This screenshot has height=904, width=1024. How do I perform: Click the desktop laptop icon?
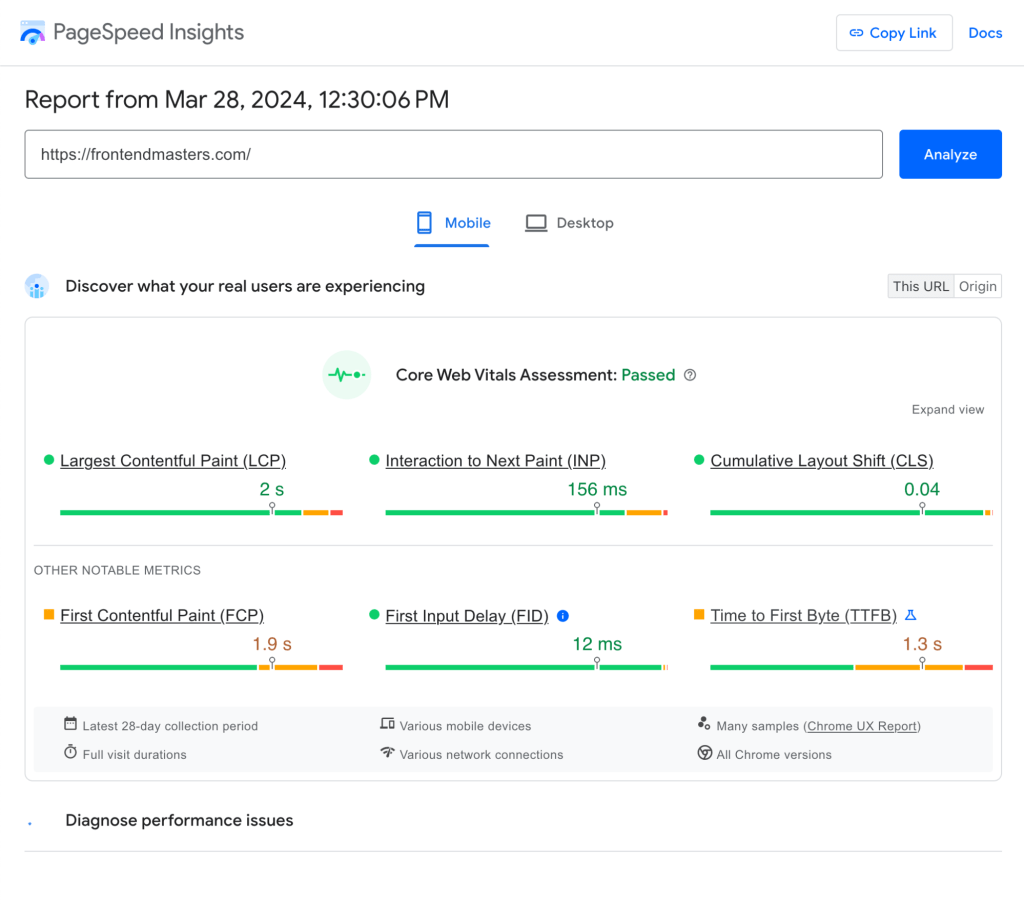(536, 223)
